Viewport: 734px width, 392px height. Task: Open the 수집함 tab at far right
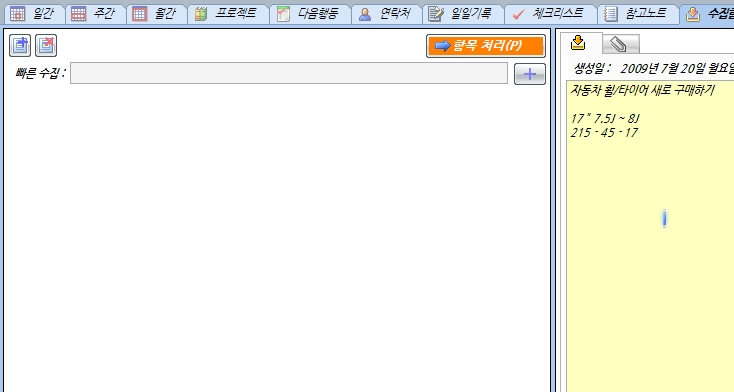click(708, 14)
